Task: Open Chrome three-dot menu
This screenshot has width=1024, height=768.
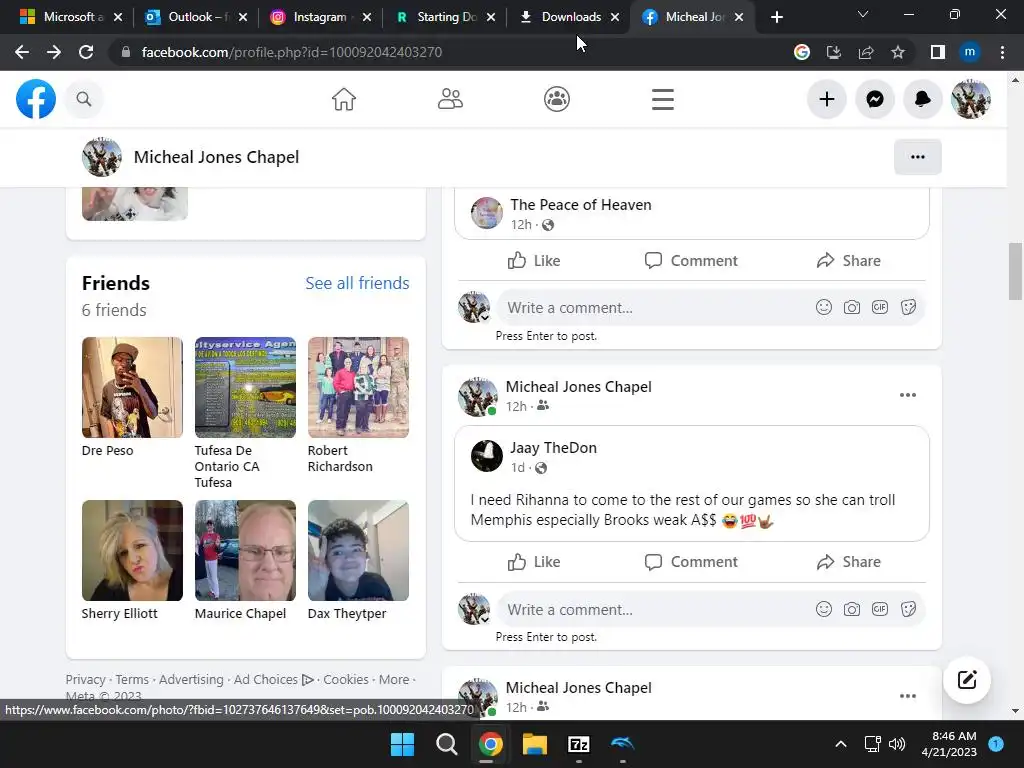Action: [x=1002, y=52]
